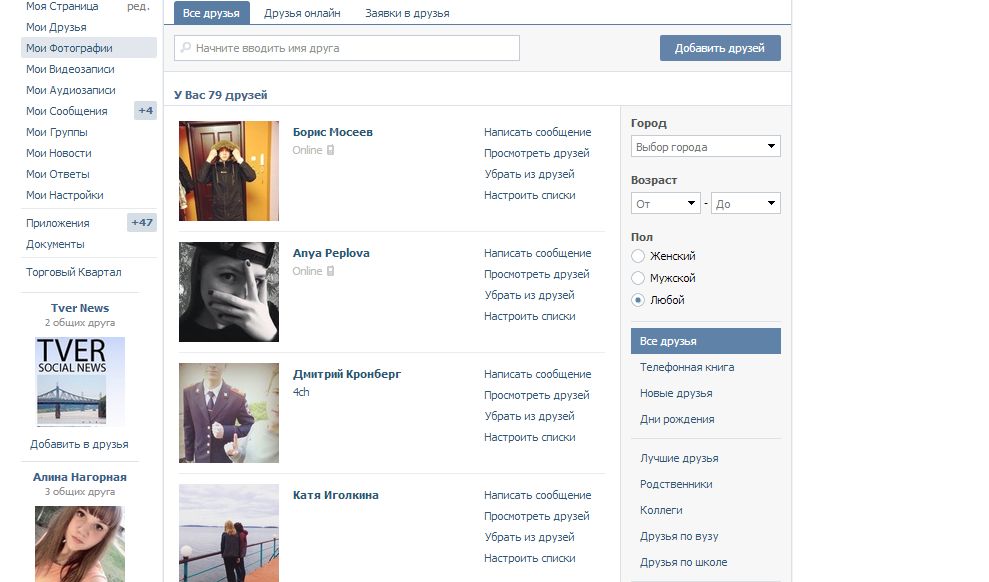Open the От minimum age dropdown
989x582 pixels.
tap(665, 204)
